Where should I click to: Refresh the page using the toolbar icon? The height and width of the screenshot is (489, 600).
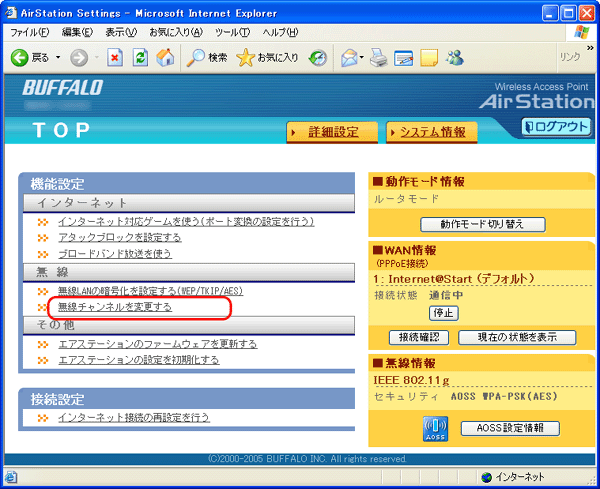click(x=140, y=58)
